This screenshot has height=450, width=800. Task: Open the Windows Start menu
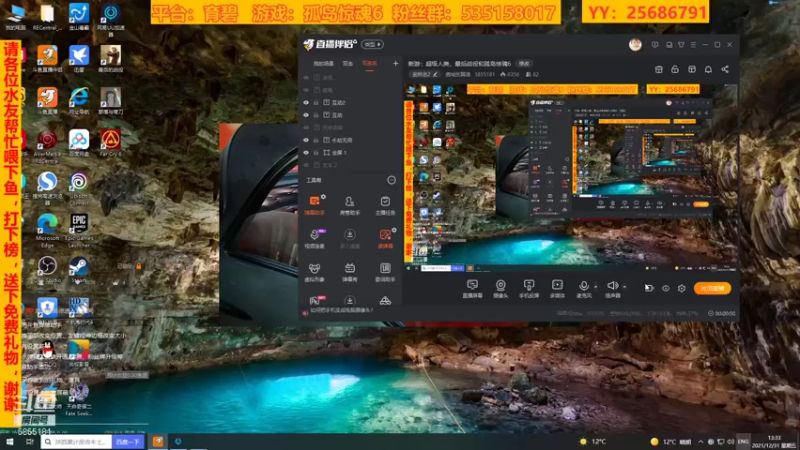[x=10, y=442]
